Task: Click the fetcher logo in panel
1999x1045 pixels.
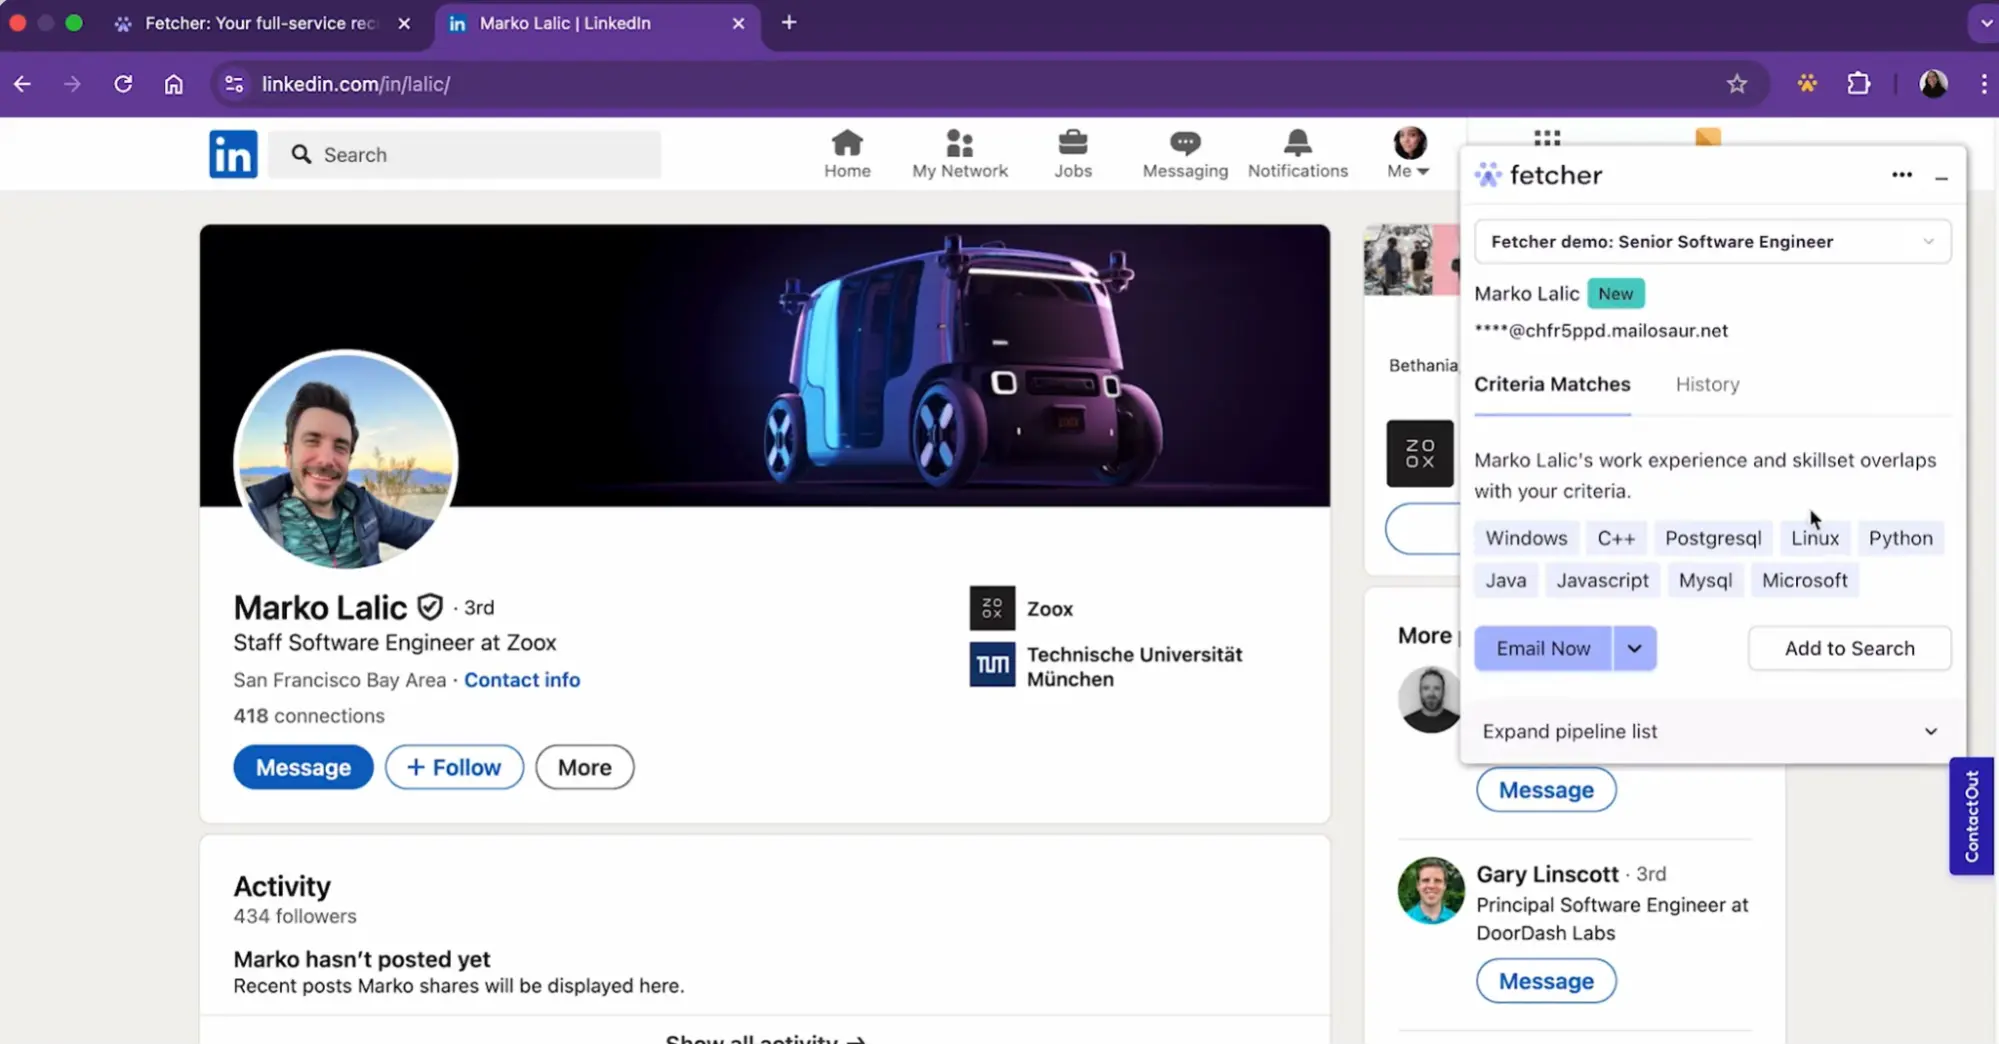Action: coord(1538,175)
